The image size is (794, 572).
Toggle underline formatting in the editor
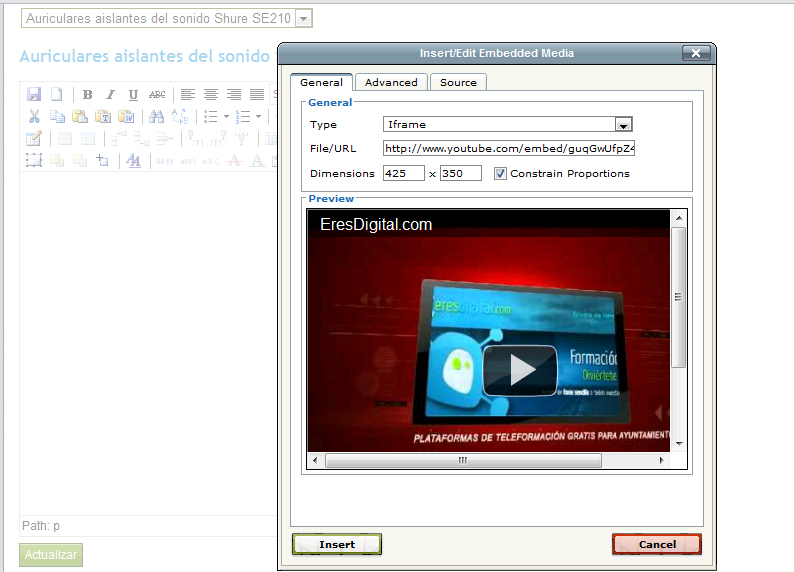(133, 95)
